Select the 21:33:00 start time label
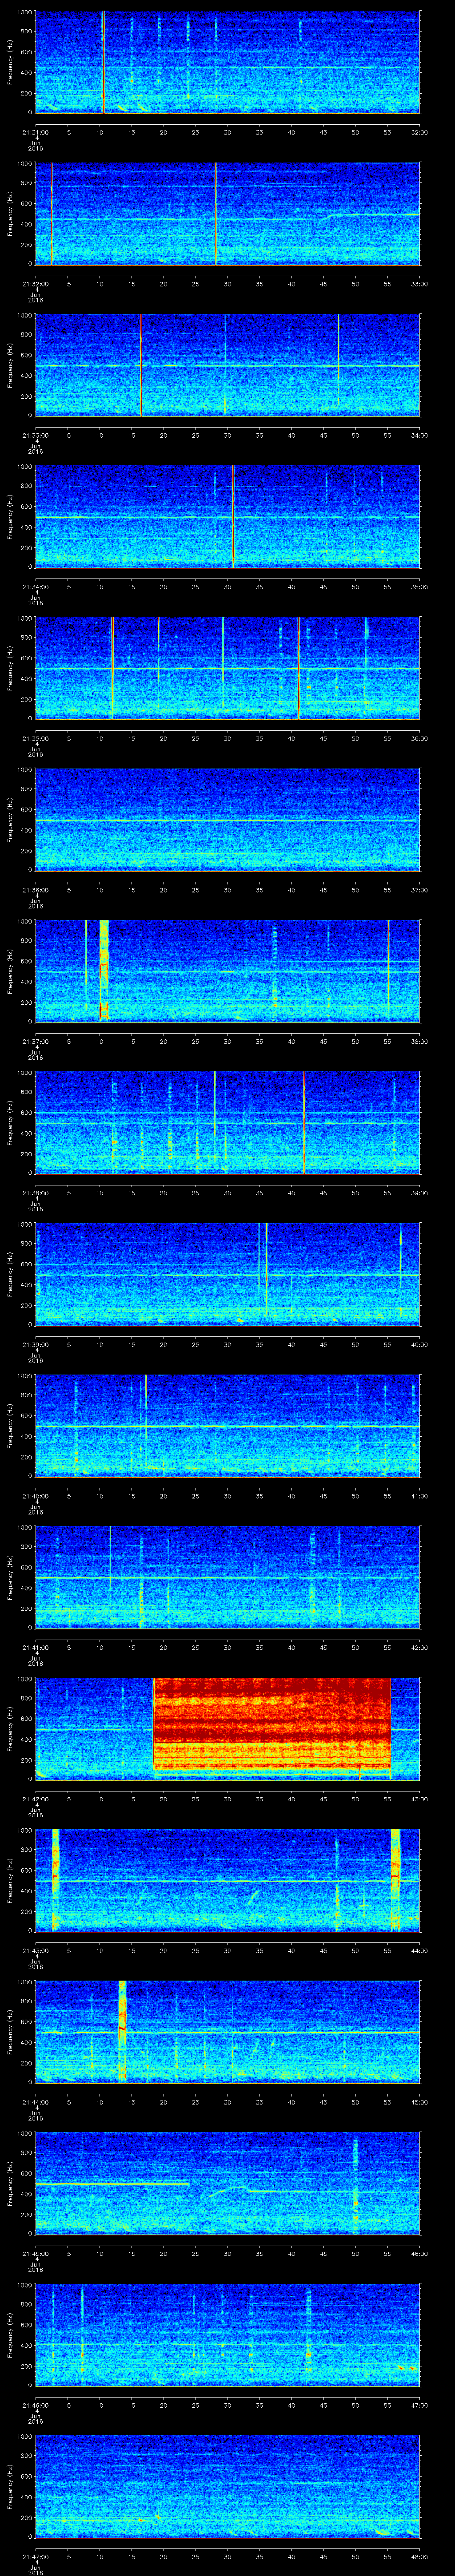455x2576 pixels. coord(35,435)
